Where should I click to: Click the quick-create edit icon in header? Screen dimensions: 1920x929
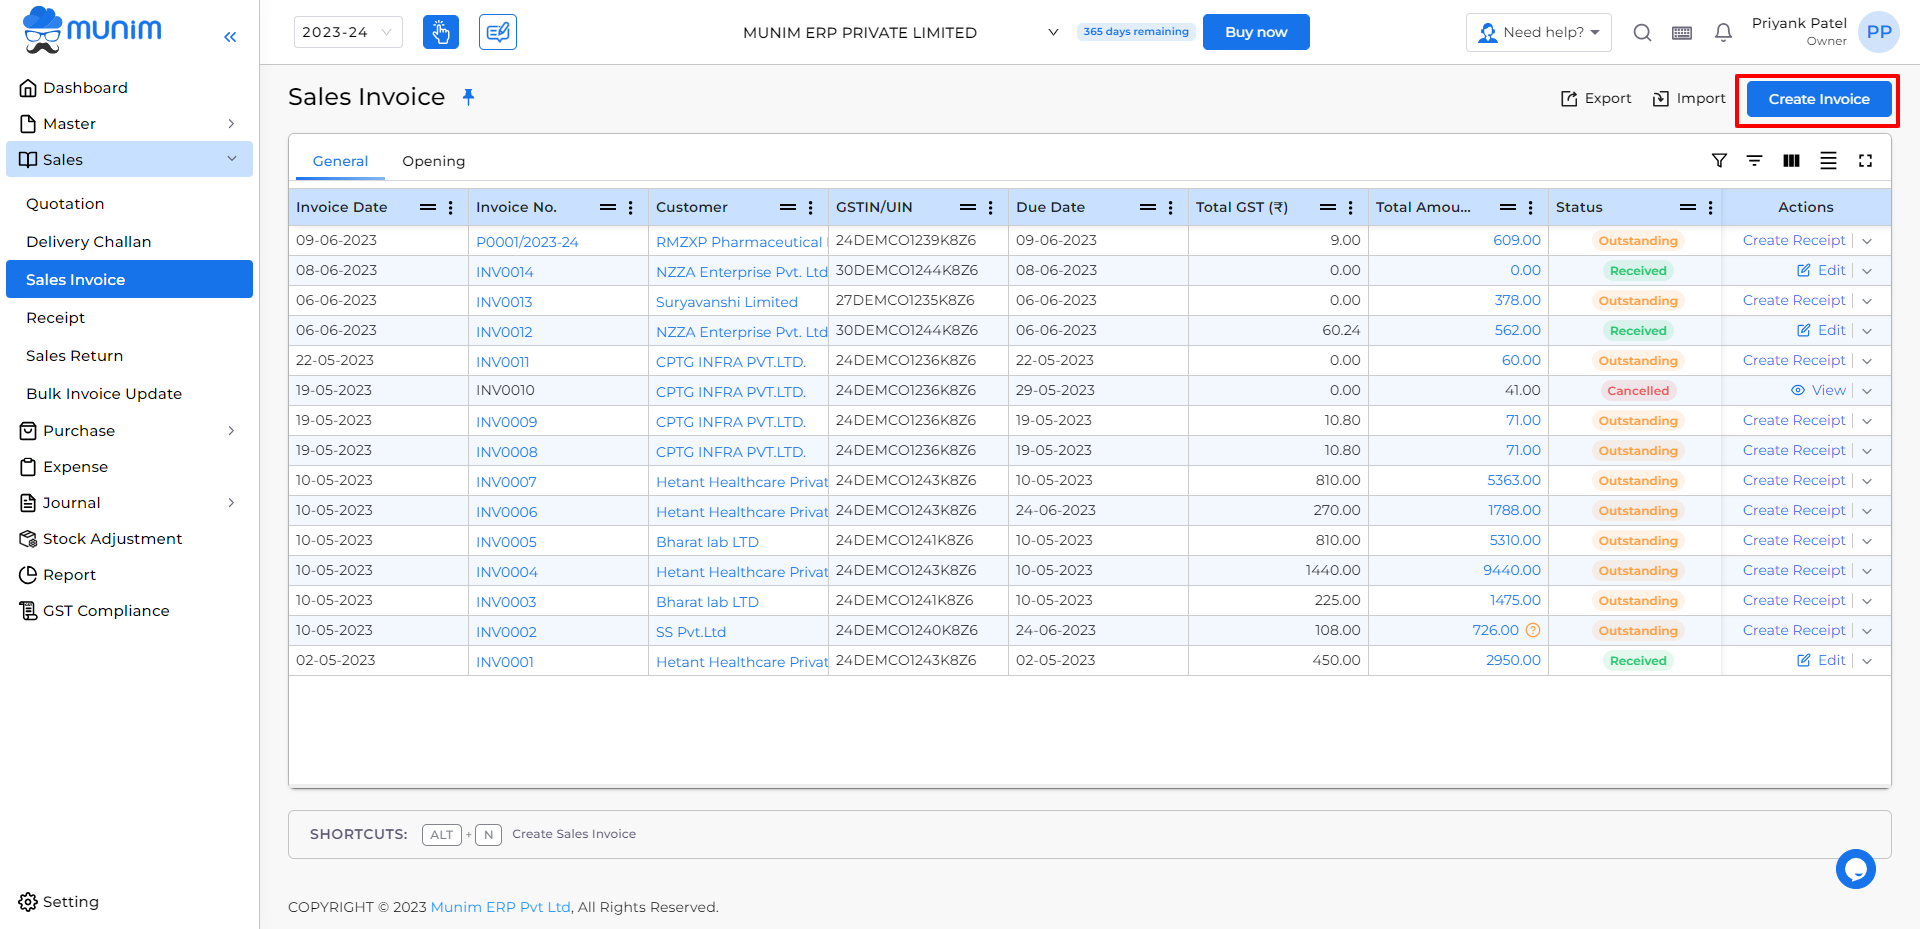(498, 32)
